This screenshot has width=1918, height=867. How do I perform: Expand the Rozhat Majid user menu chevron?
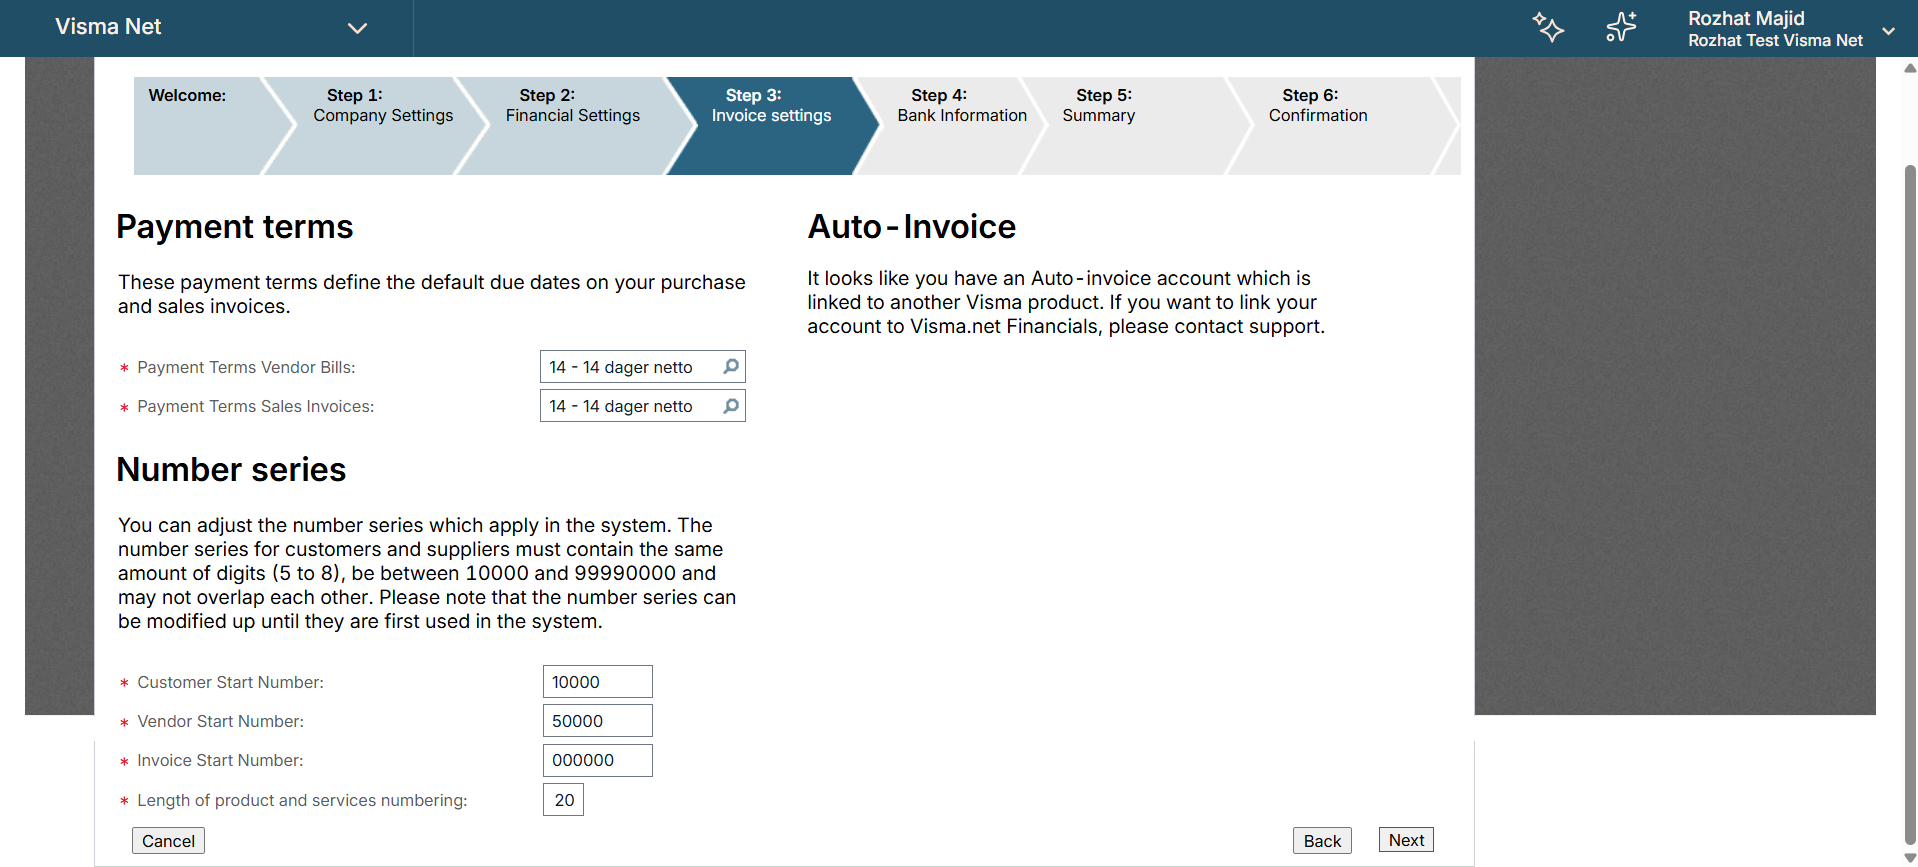point(1888,31)
